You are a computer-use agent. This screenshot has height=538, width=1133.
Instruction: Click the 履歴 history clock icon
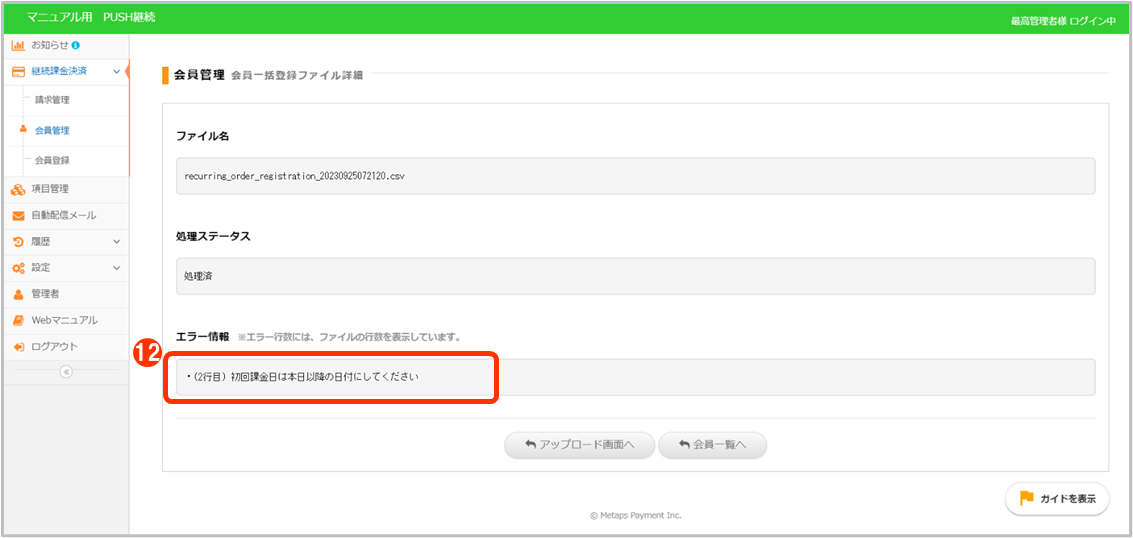(18, 242)
